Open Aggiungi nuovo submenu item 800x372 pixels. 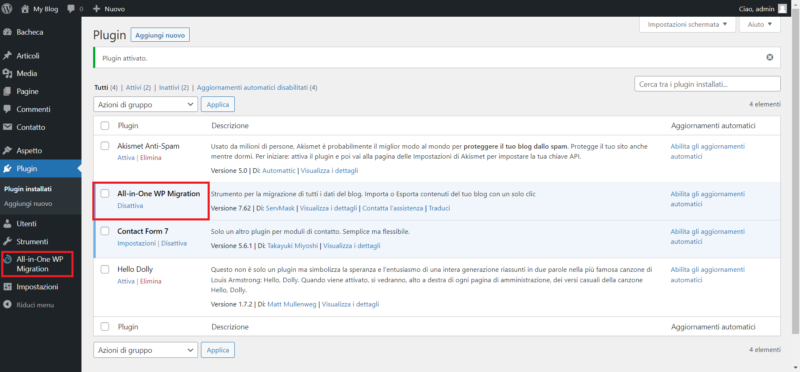click(x=28, y=204)
